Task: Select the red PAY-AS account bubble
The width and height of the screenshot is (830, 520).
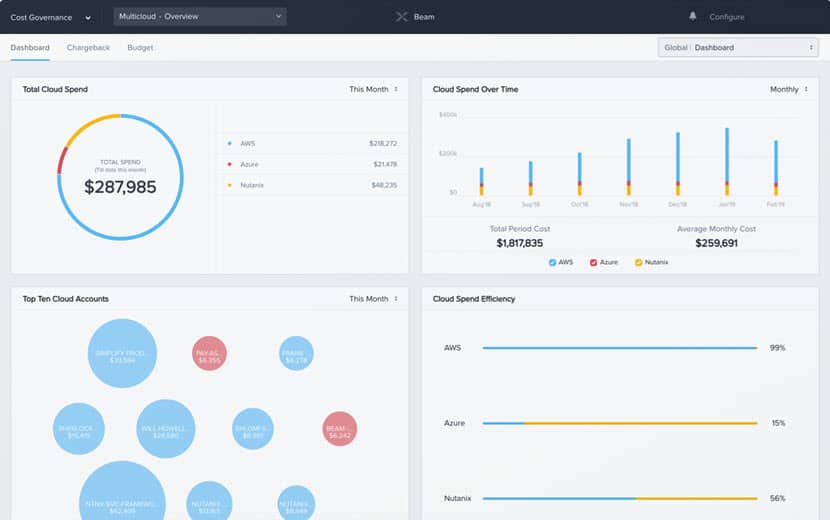Action: [x=209, y=353]
